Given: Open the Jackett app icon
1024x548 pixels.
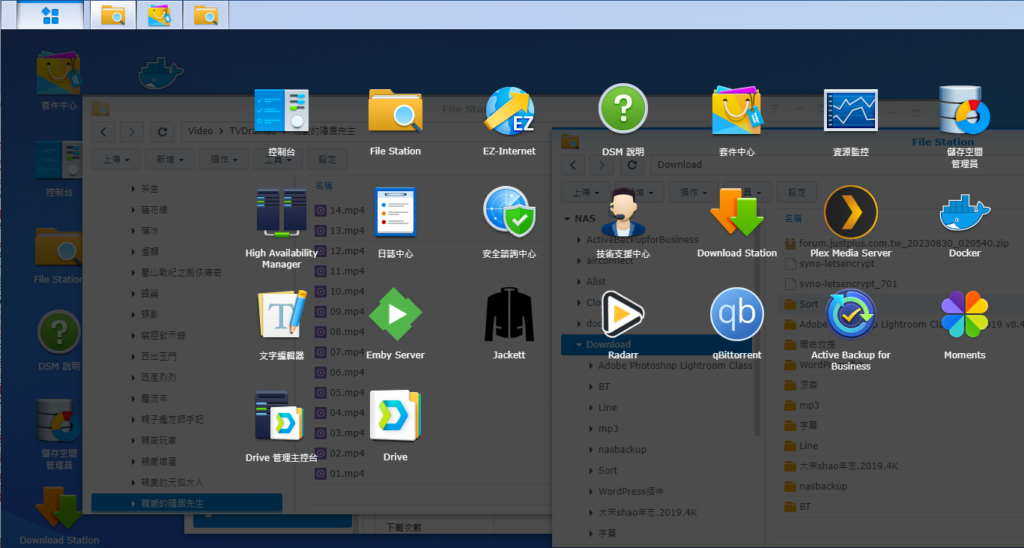Looking at the screenshot, I should [x=509, y=314].
